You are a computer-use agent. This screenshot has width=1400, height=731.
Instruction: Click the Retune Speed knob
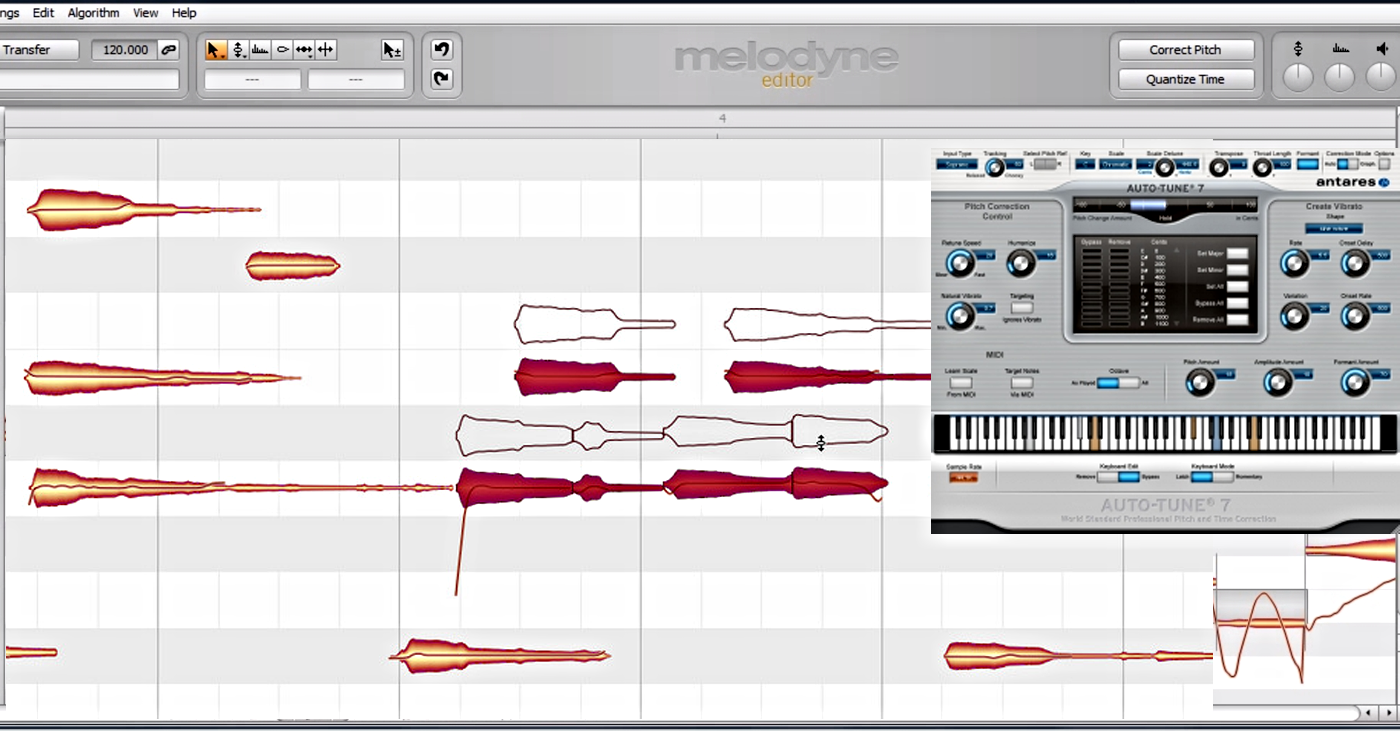(x=960, y=264)
